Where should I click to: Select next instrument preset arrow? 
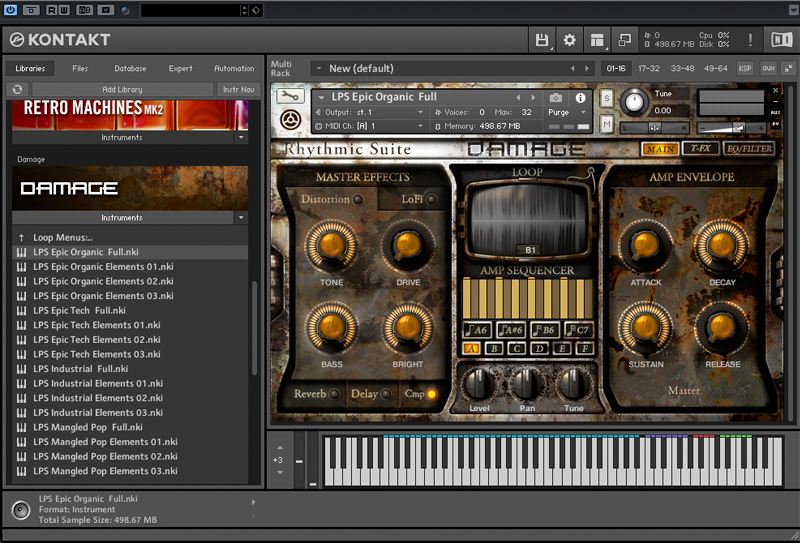click(534, 97)
